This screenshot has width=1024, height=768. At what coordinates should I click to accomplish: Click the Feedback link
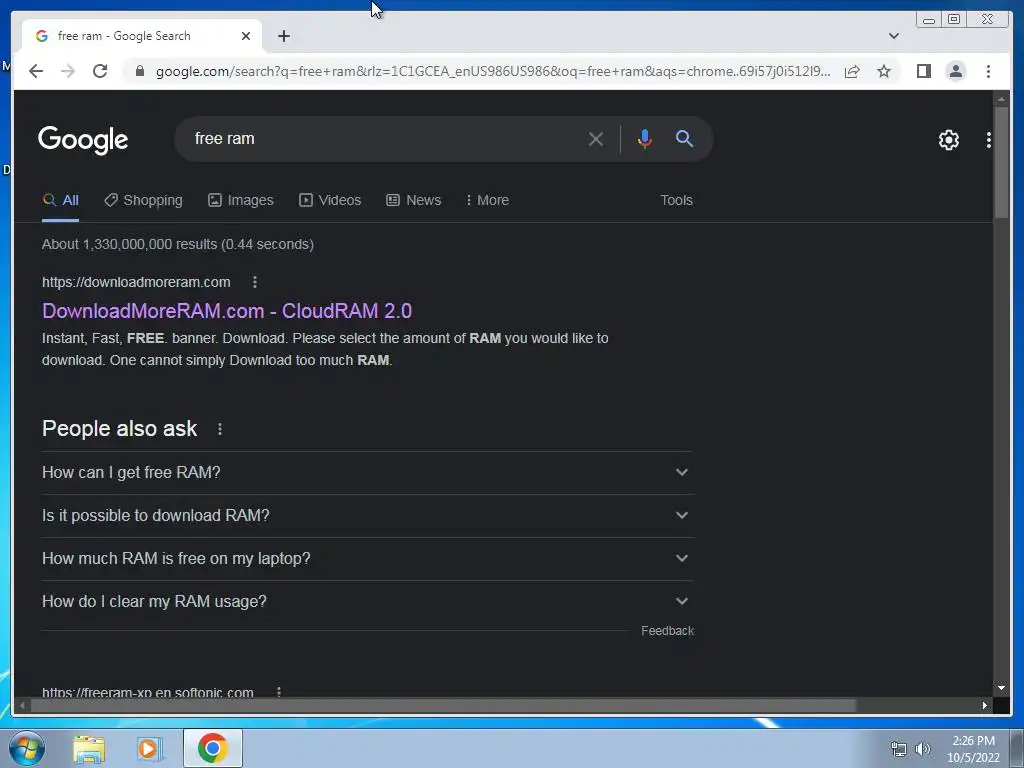(x=667, y=631)
